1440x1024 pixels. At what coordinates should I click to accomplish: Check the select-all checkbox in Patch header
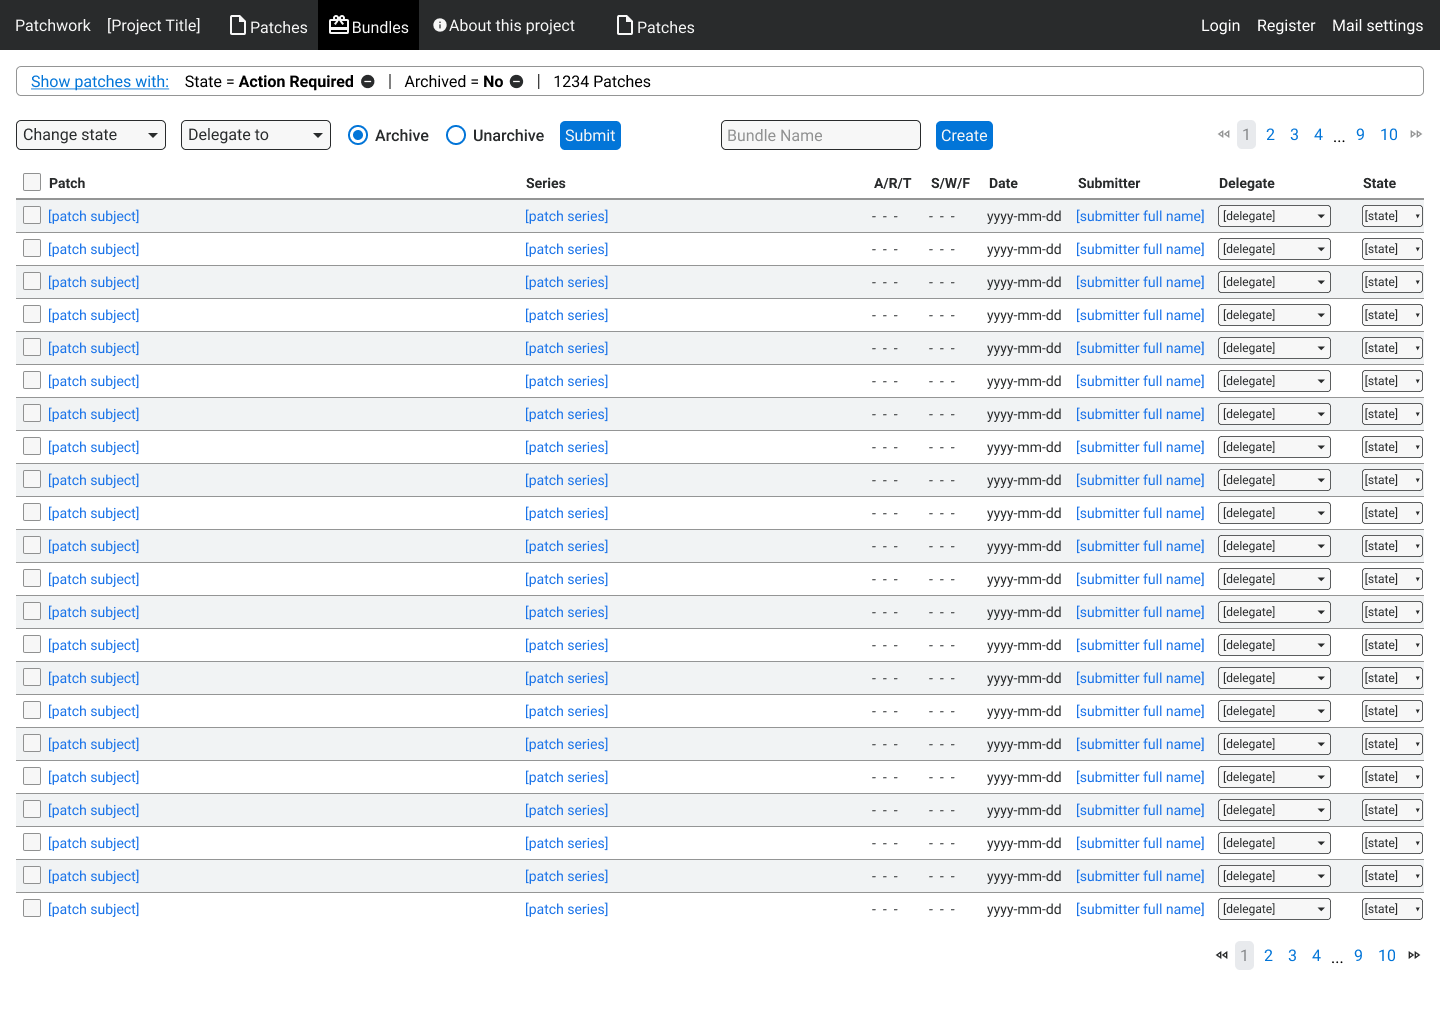point(32,182)
